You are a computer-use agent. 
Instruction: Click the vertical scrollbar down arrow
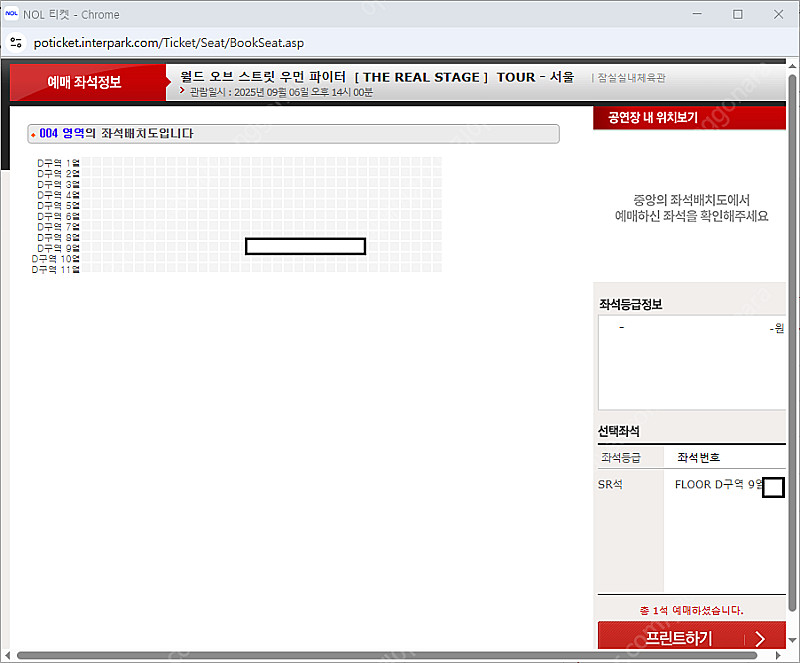tap(792, 640)
